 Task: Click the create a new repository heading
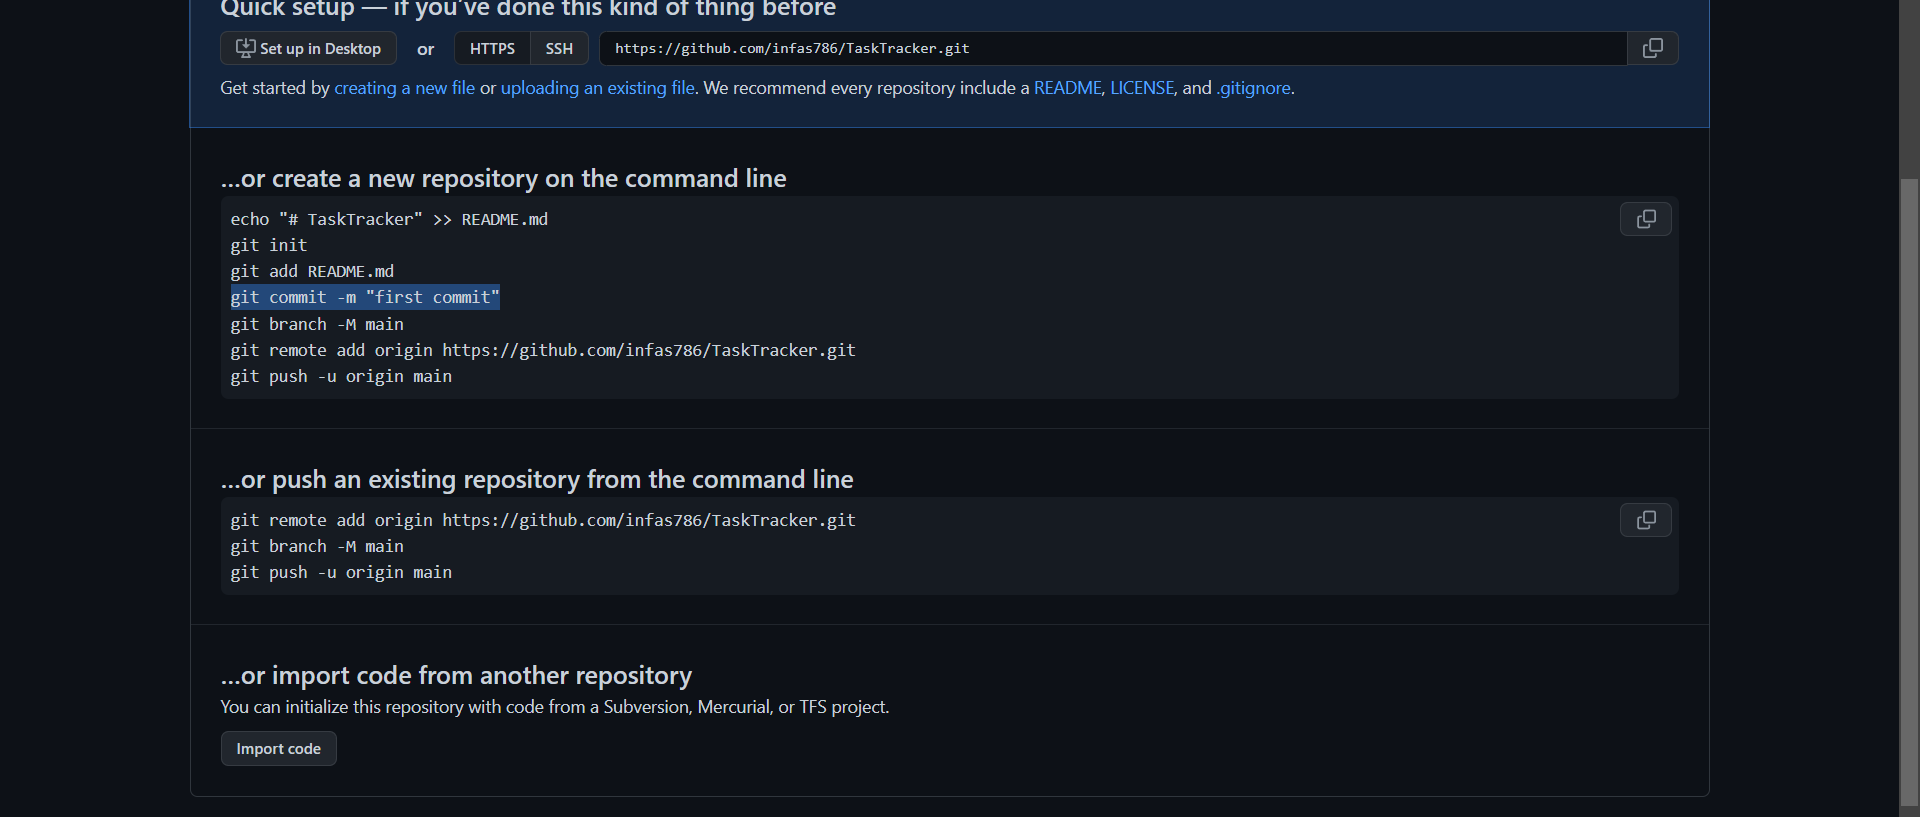click(503, 178)
